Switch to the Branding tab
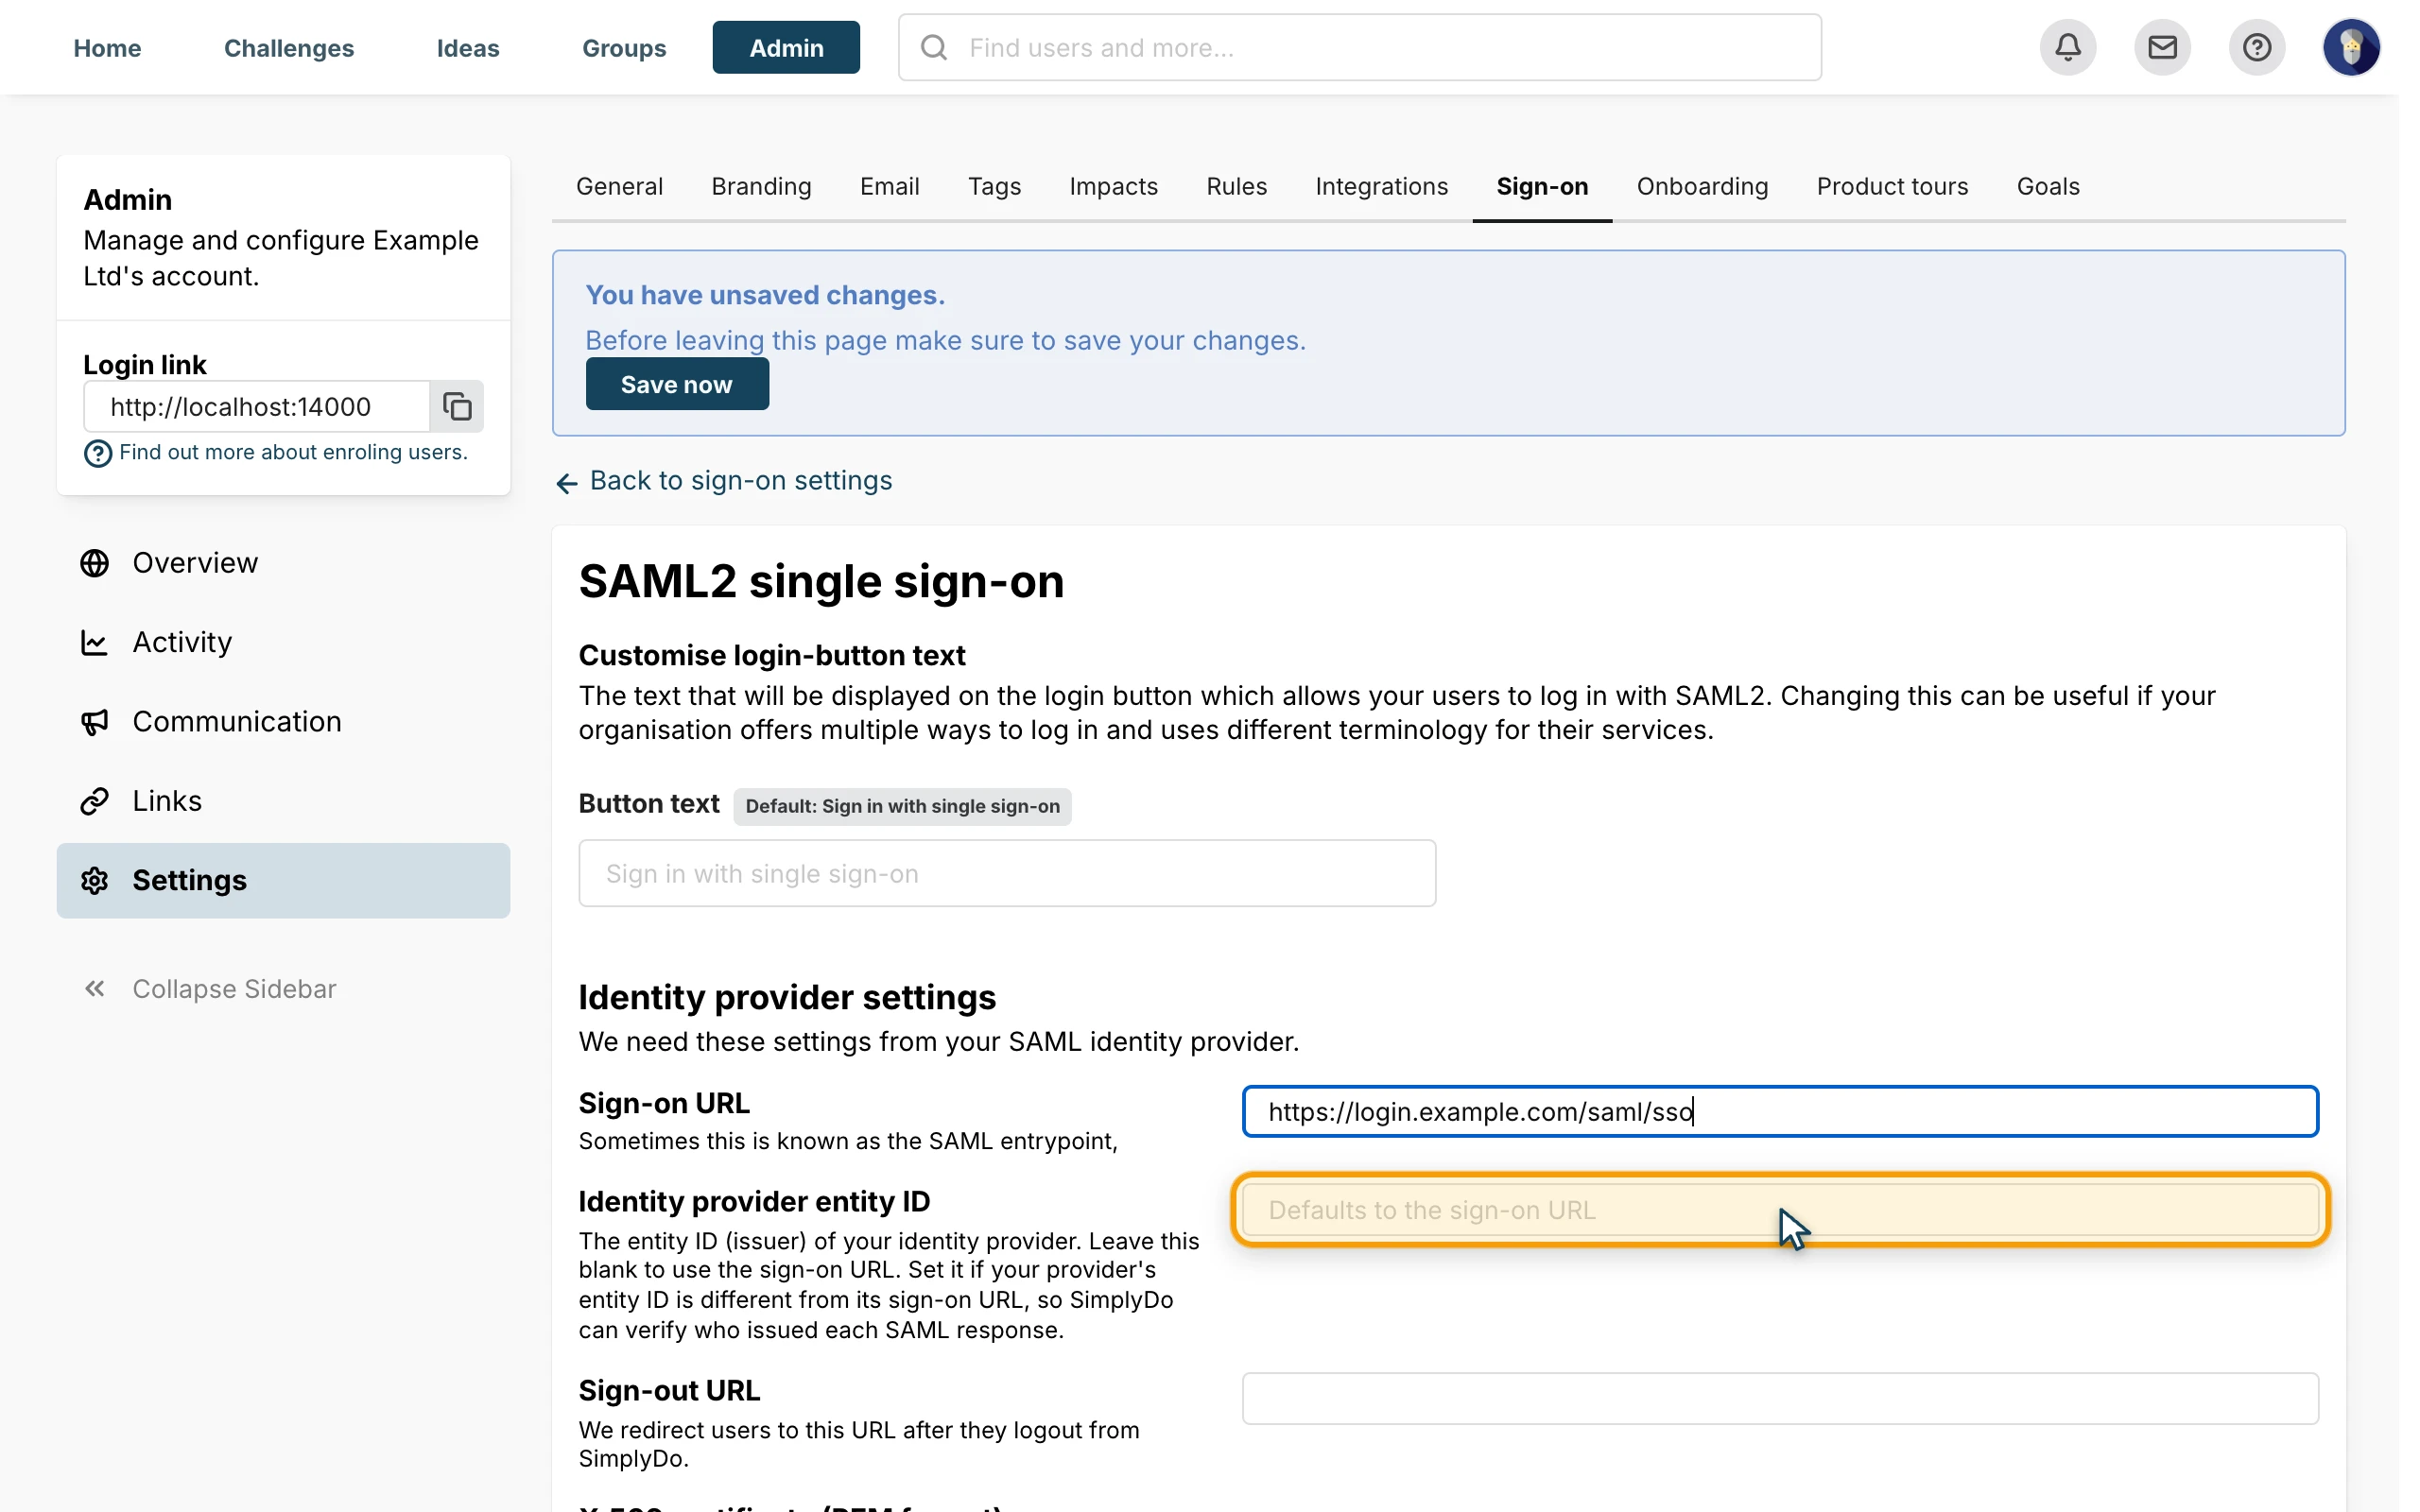 pos(761,186)
